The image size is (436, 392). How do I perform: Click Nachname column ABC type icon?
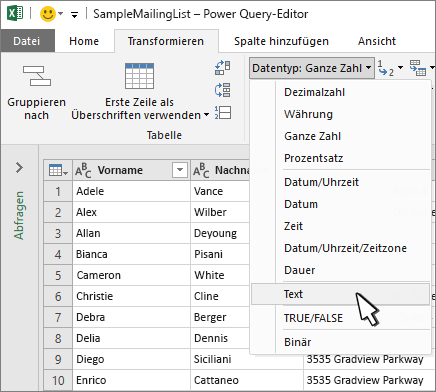point(201,170)
